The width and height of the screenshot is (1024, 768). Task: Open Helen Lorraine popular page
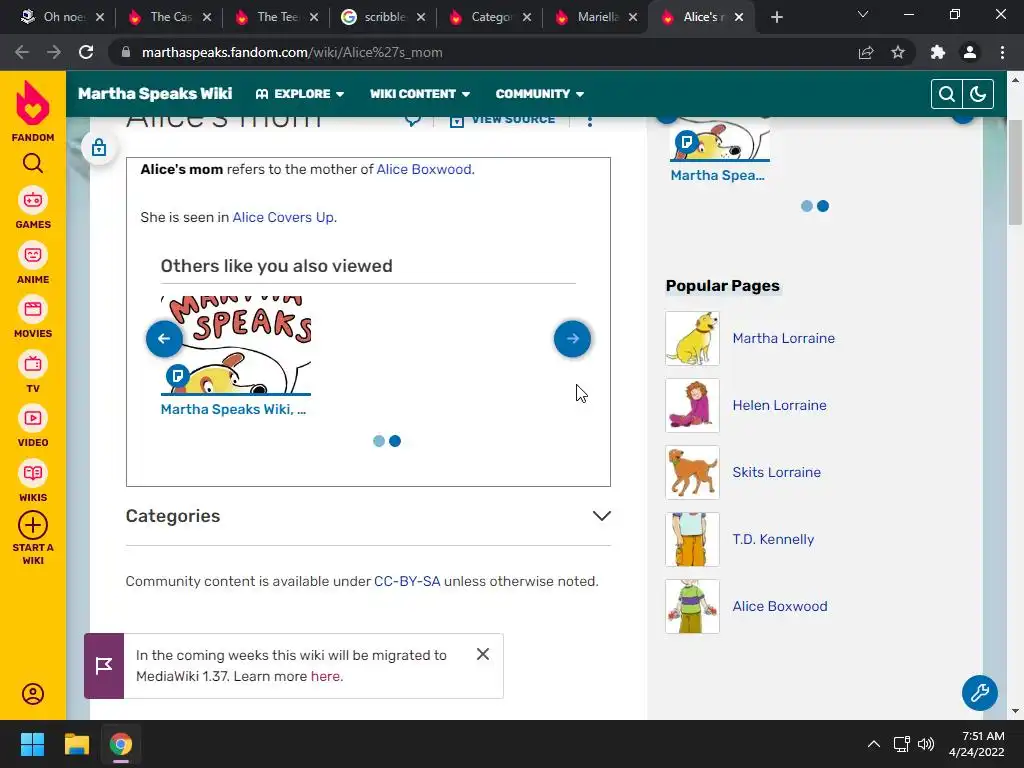click(779, 405)
